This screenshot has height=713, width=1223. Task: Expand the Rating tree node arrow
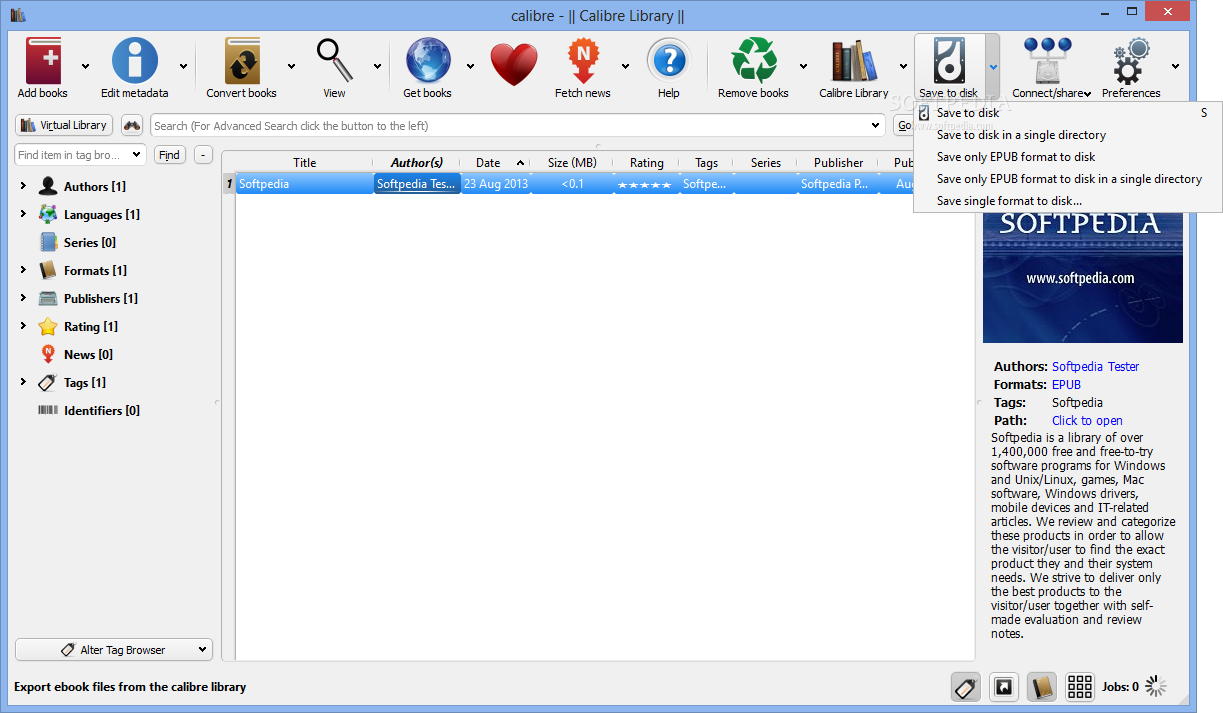(x=23, y=326)
